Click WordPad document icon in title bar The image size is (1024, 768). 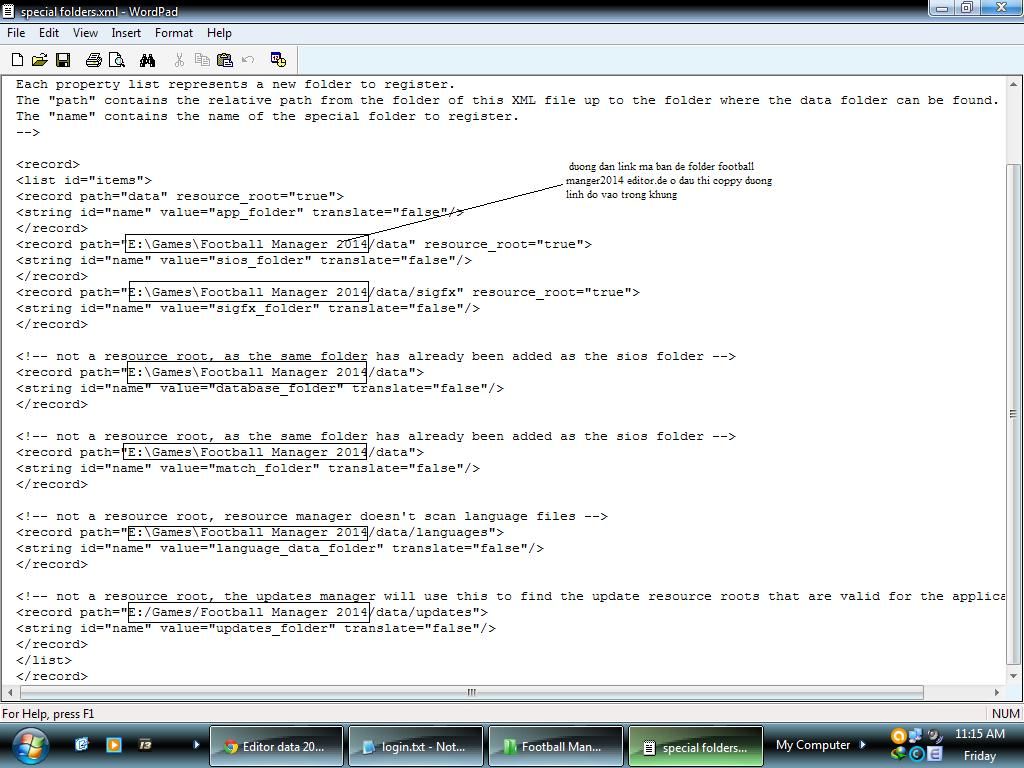(x=8, y=11)
